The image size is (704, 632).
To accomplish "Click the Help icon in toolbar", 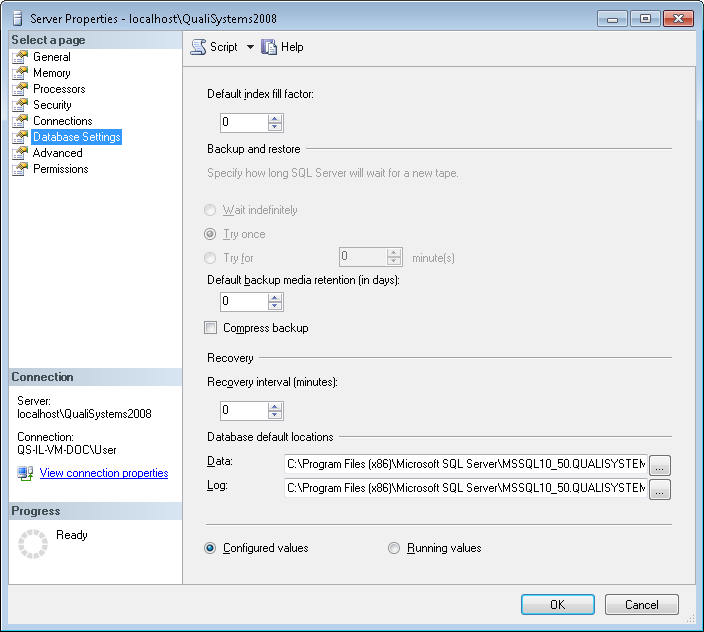I will [268, 47].
